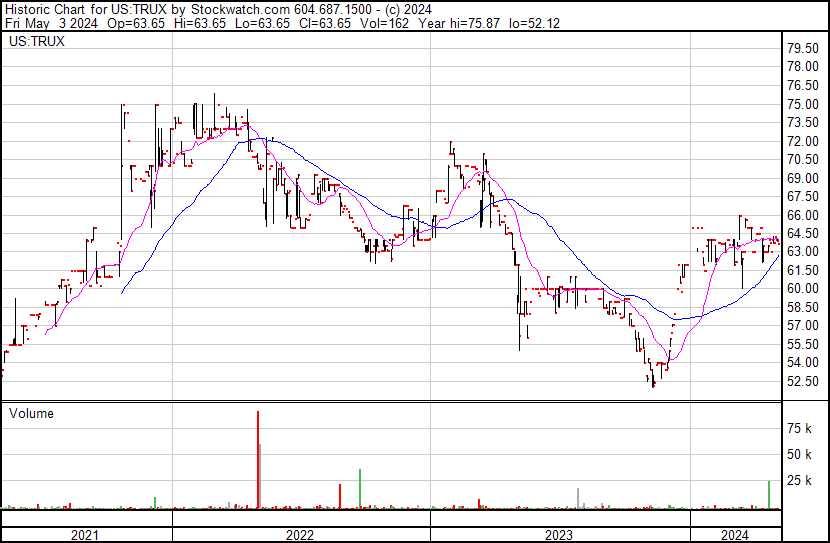Select the 66.00 price axis label
Image resolution: width=830 pixels, height=543 pixels.
click(x=803, y=215)
